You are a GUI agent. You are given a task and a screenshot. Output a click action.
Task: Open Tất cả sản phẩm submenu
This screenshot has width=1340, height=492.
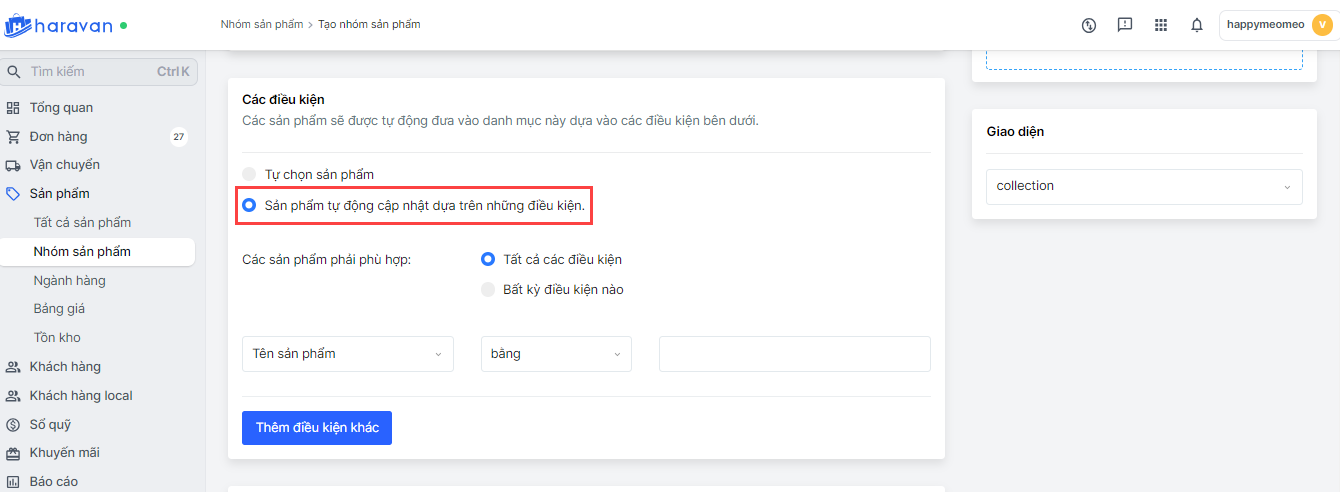coord(82,223)
